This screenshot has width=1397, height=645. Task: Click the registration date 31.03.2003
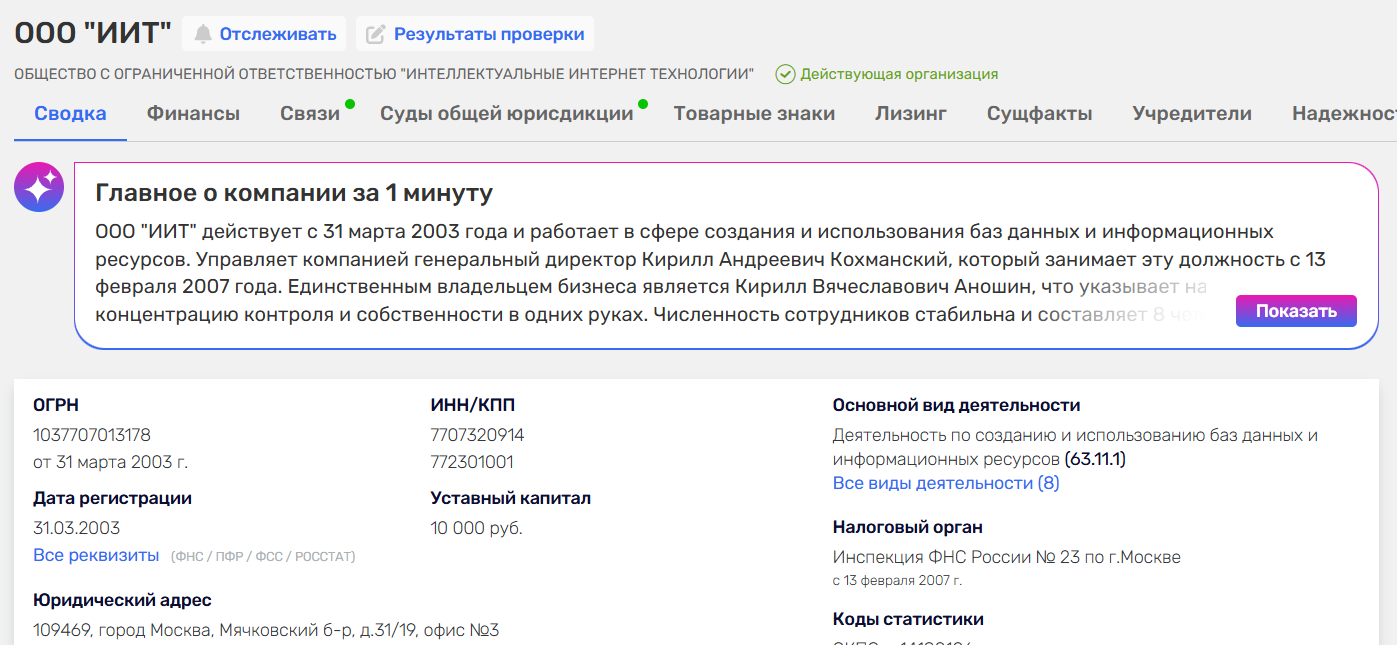click(x=77, y=528)
